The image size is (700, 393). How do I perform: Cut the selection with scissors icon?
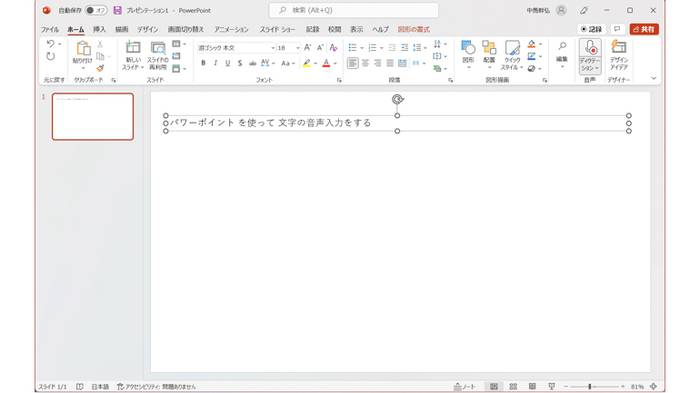(x=100, y=44)
